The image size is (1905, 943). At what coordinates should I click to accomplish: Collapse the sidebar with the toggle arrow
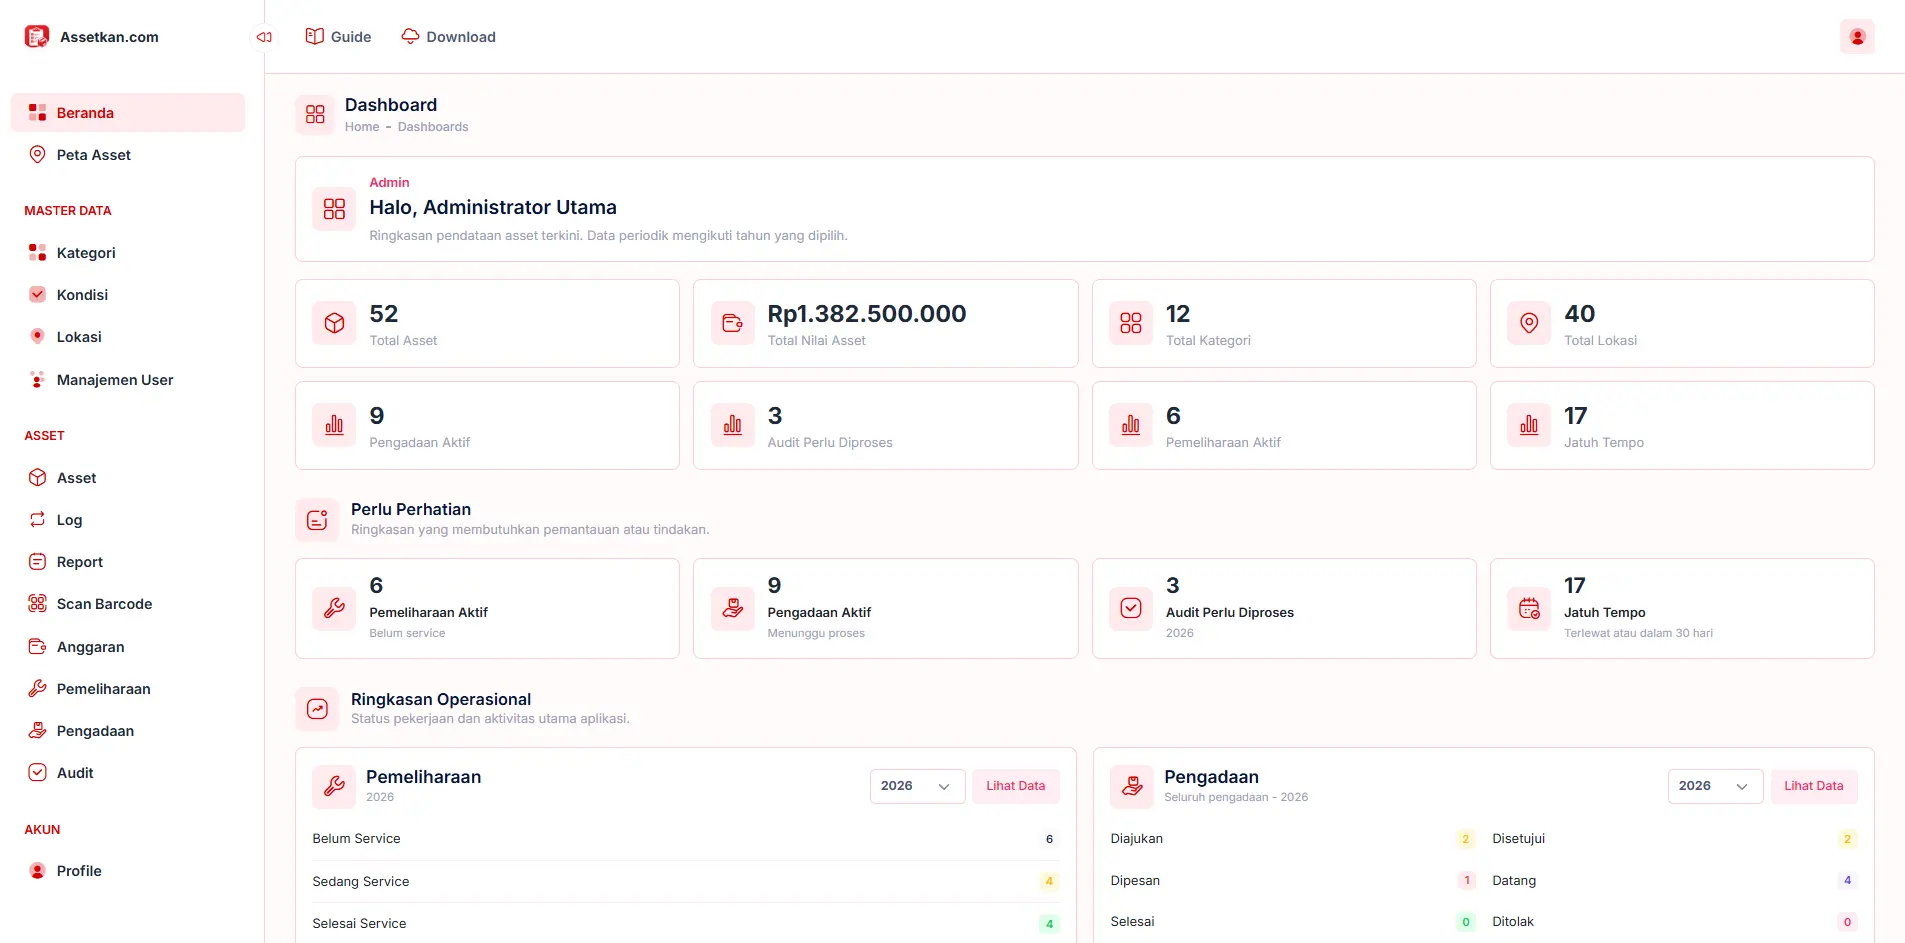pyautogui.click(x=264, y=37)
